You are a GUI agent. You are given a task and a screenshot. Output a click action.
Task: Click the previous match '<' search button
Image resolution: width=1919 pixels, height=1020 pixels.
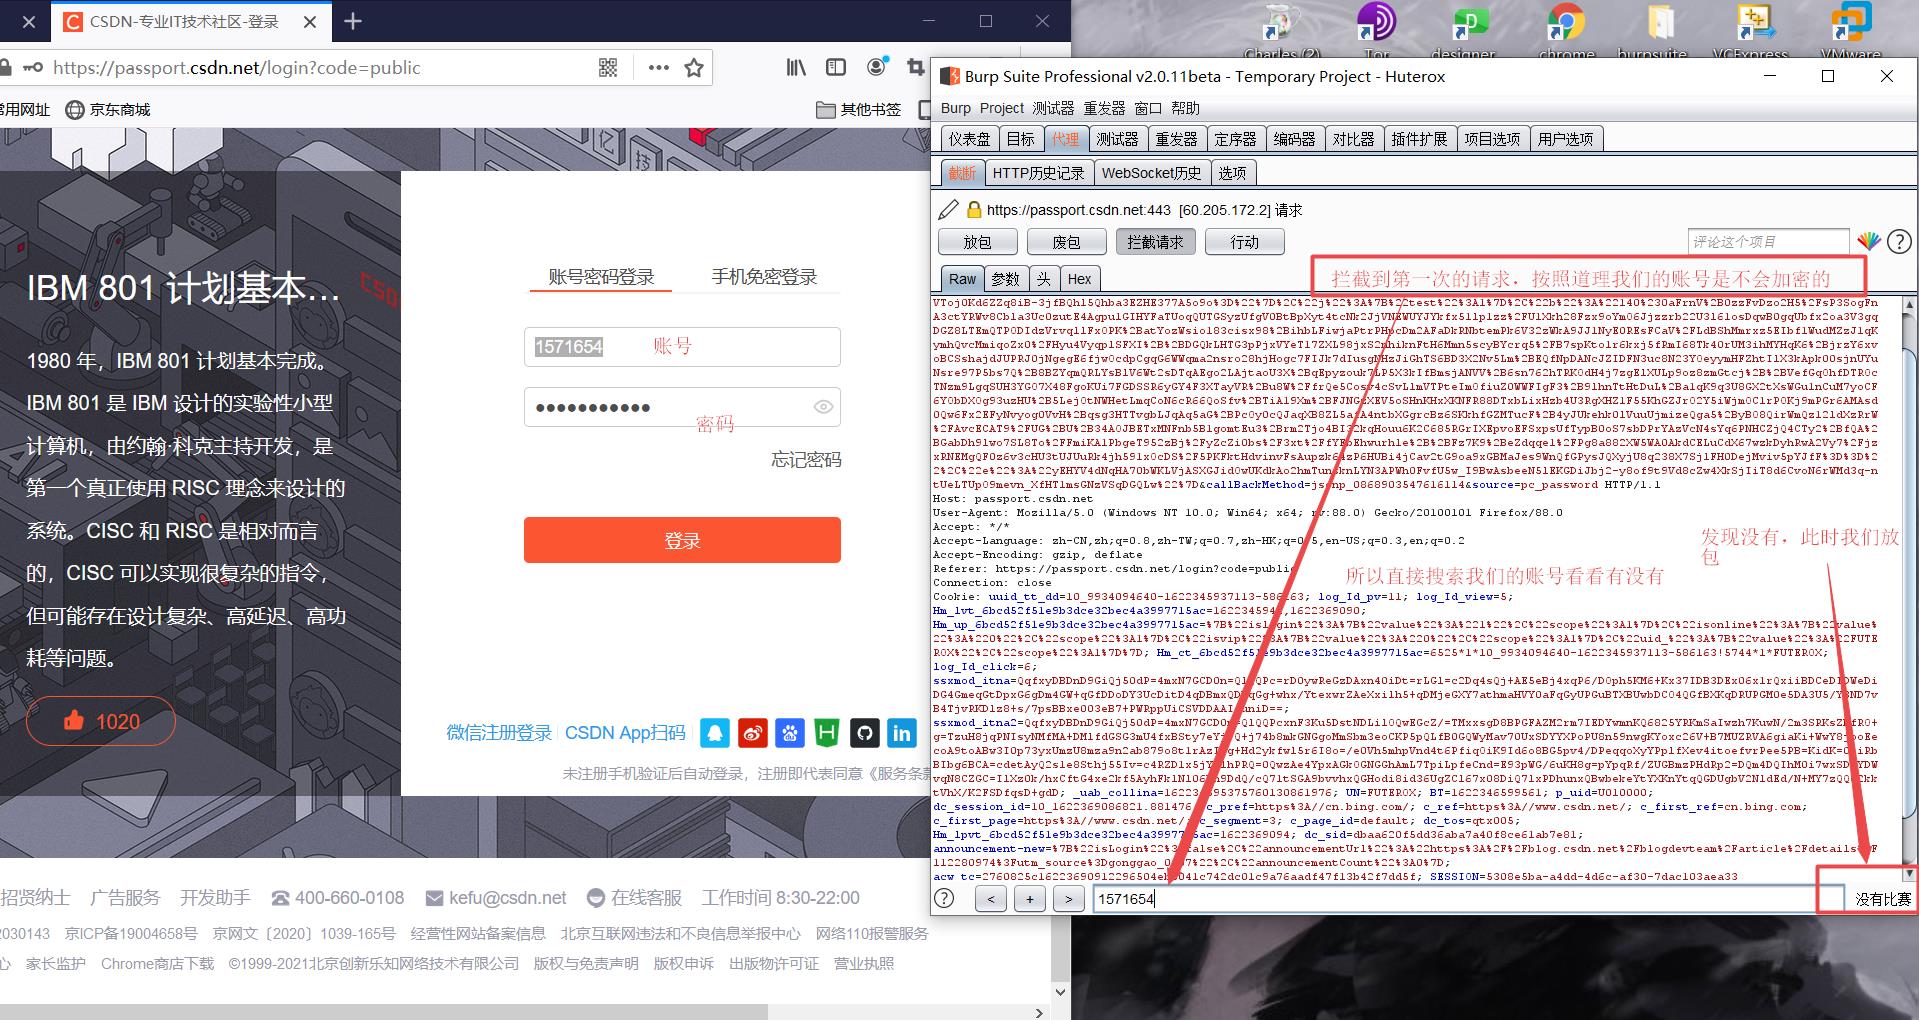(991, 899)
